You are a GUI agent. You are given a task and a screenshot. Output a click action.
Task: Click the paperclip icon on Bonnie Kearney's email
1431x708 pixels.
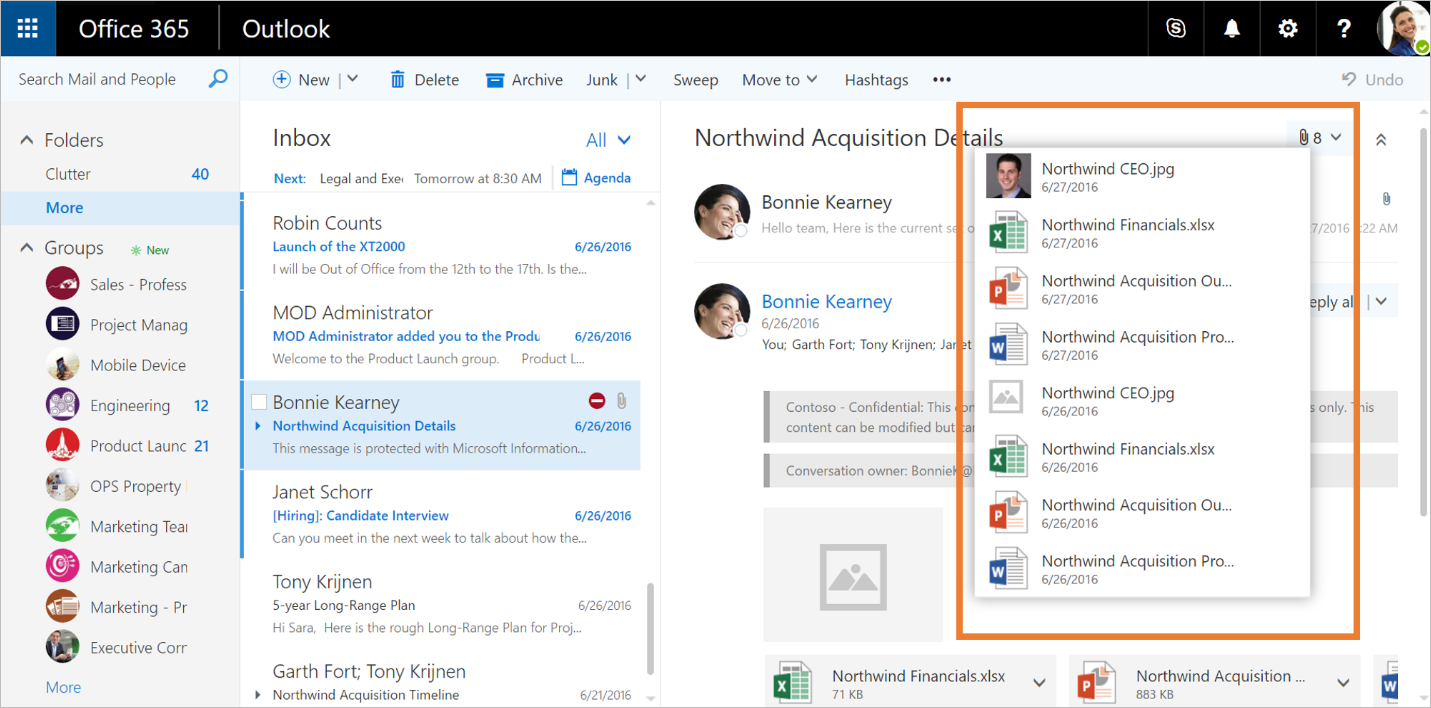click(x=622, y=401)
